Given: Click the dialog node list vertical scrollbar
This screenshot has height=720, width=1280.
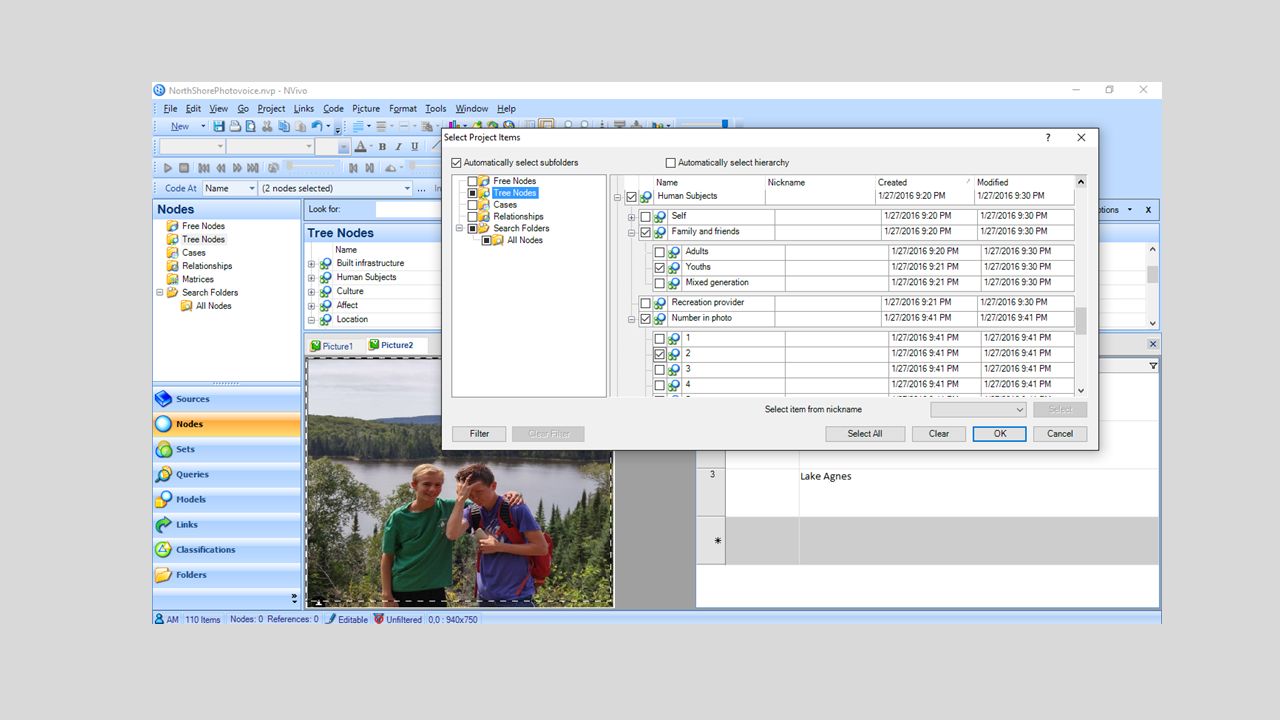Looking at the screenshot, I should point(1081,286).
